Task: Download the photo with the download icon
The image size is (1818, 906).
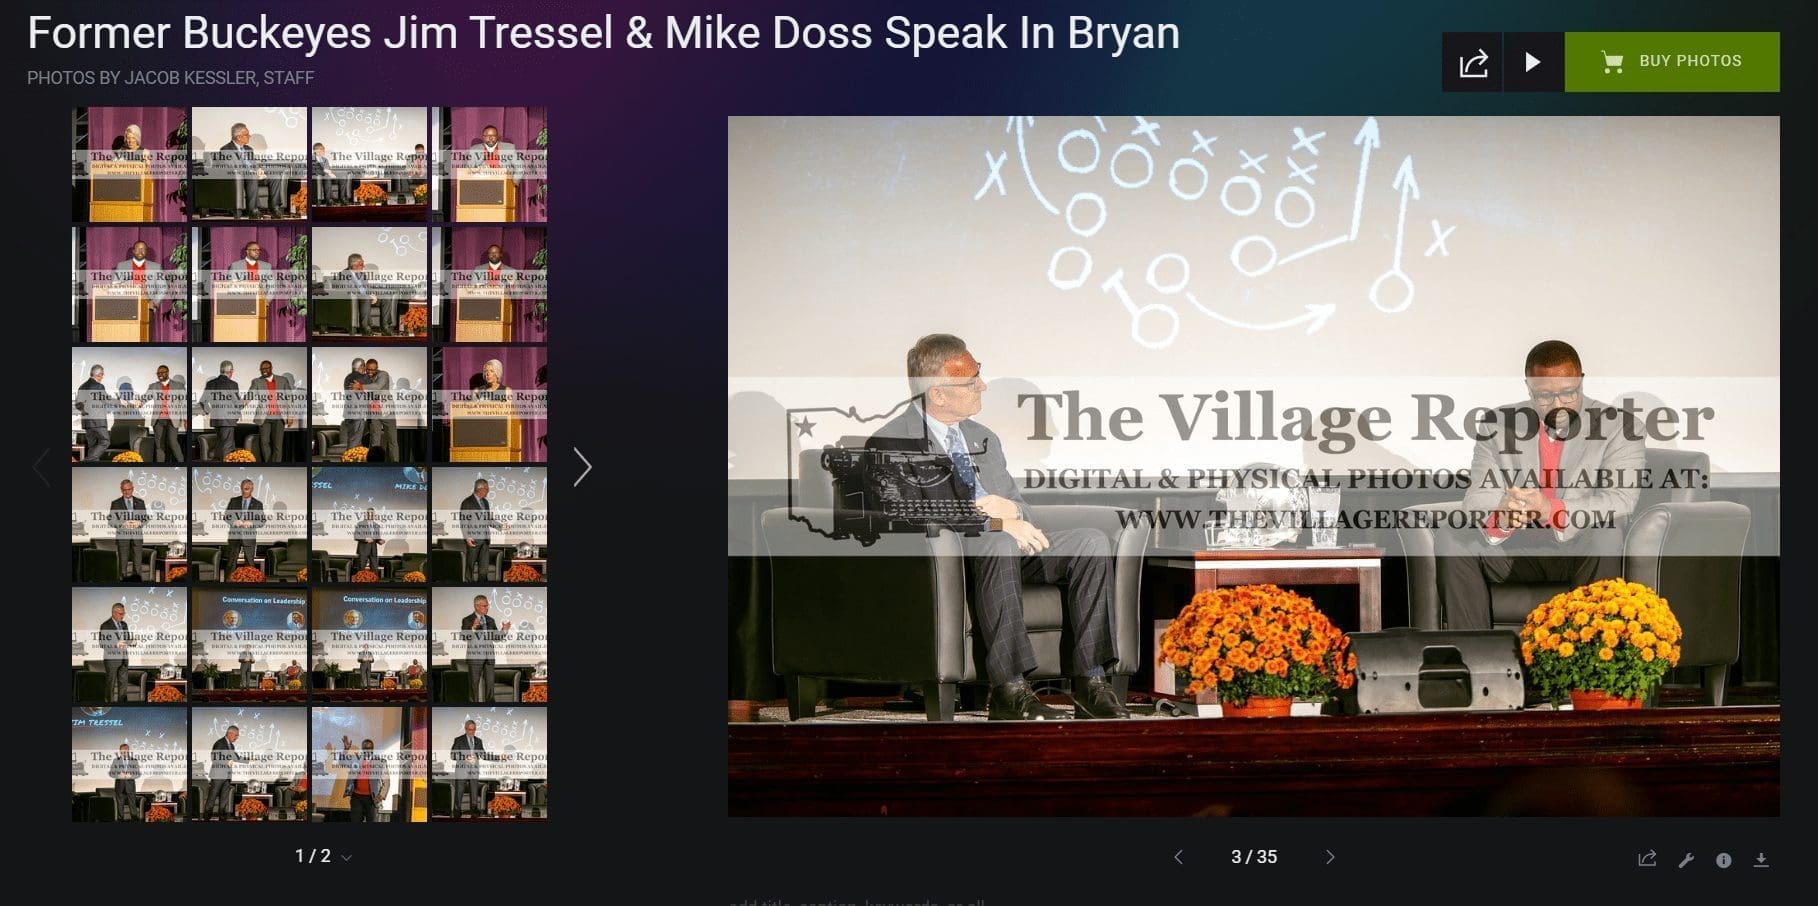Action: tap(1762, 860)
